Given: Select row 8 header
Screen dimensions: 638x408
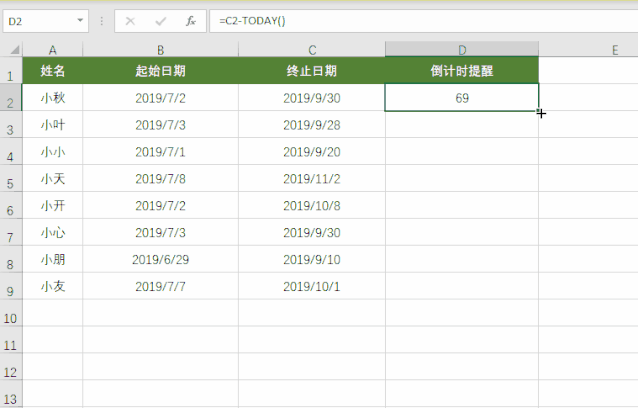Looking at the screenshot, I should [11, 259].
